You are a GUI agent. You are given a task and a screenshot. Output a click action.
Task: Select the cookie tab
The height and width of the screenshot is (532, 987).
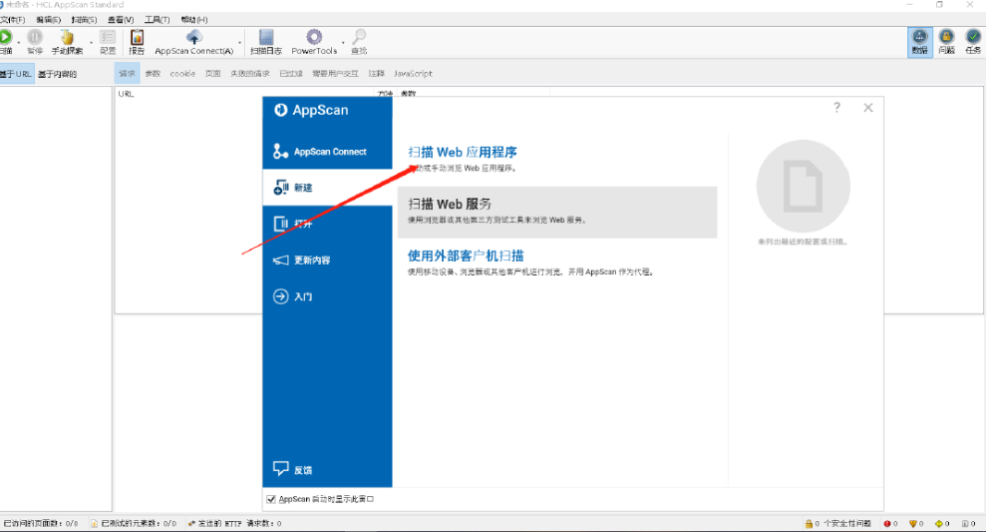point(183,74)
